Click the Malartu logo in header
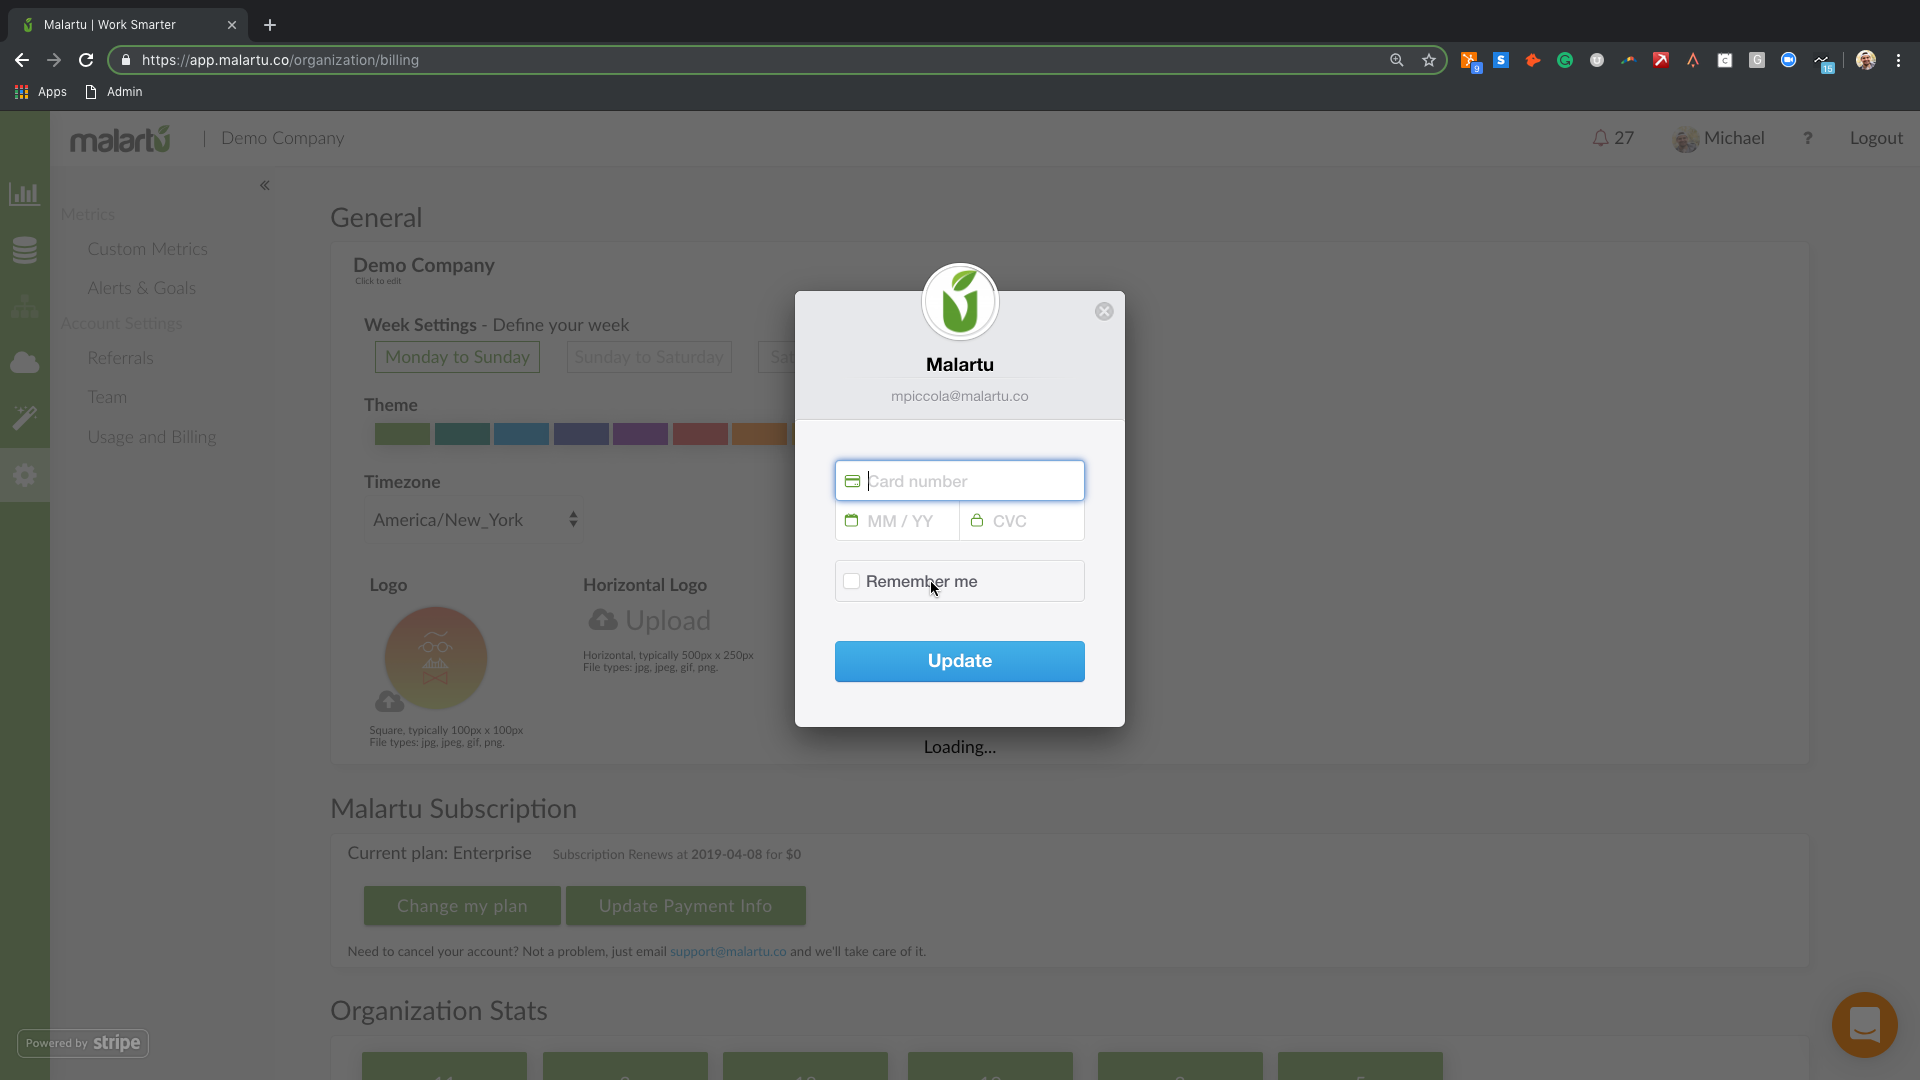Image resolution: width=1920 pixels, height=1080 pixels. coord(120,139)
